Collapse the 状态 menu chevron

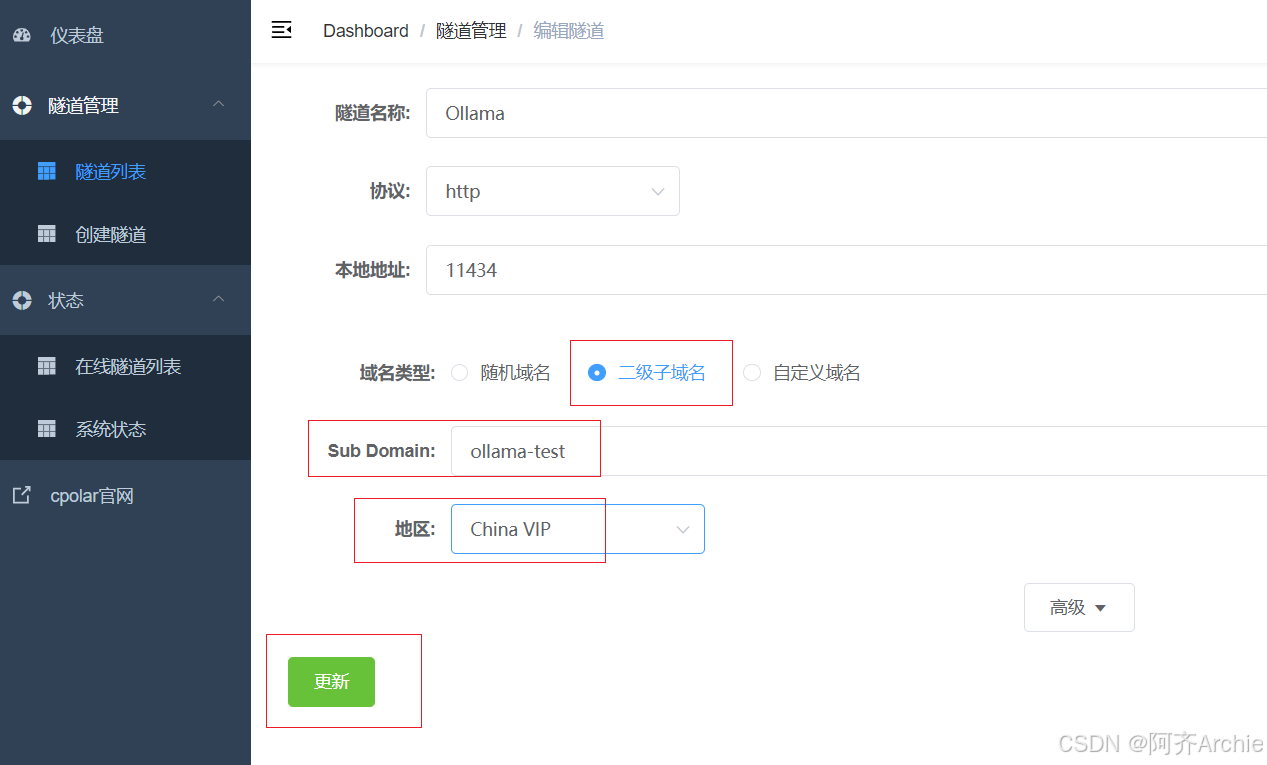(x=219, y=299)
